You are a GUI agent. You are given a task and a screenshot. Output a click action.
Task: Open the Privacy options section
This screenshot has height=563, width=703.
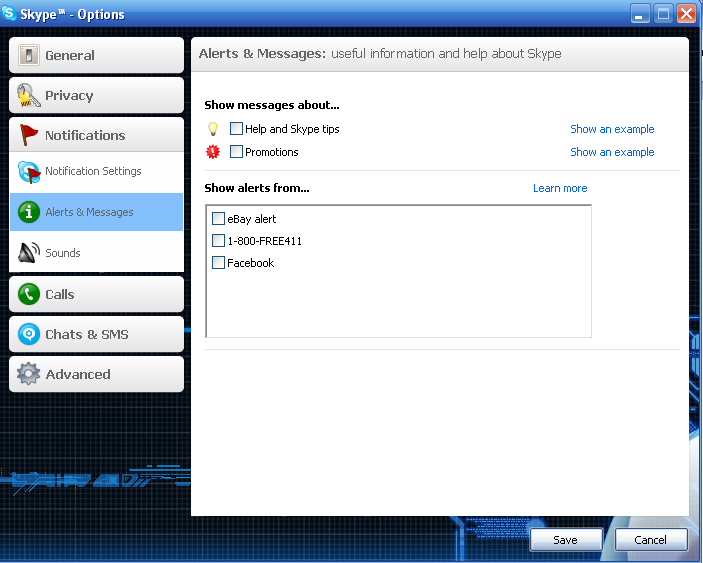(x=96, y=95)
